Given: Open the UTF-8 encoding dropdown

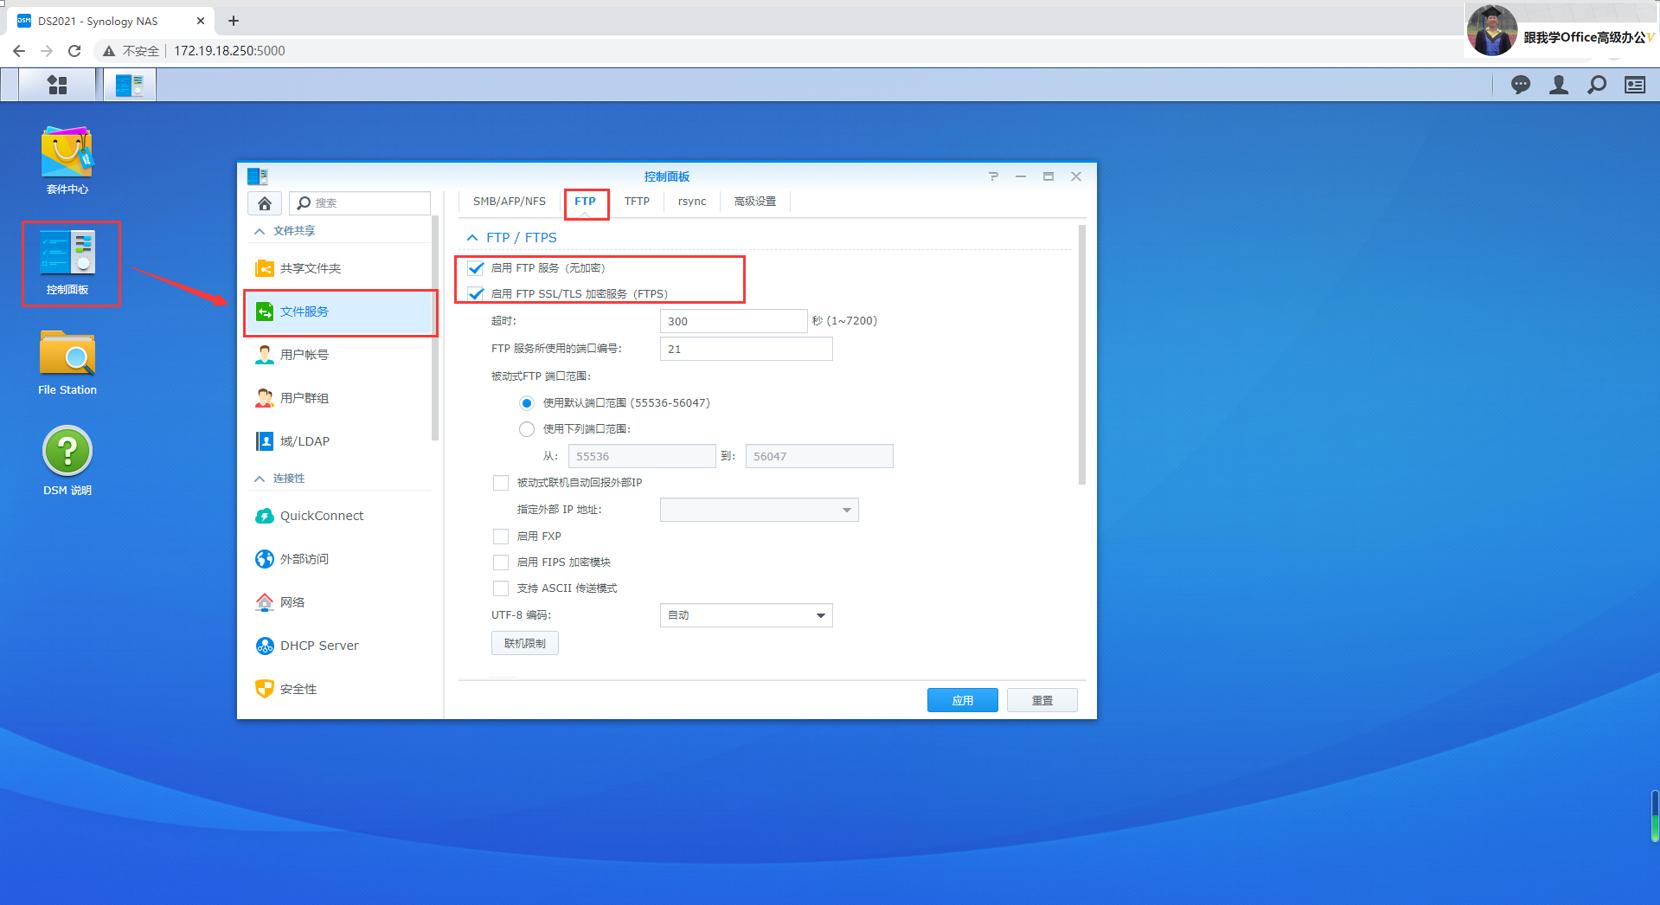Looking at the screenshot, I should click(746, 615).
